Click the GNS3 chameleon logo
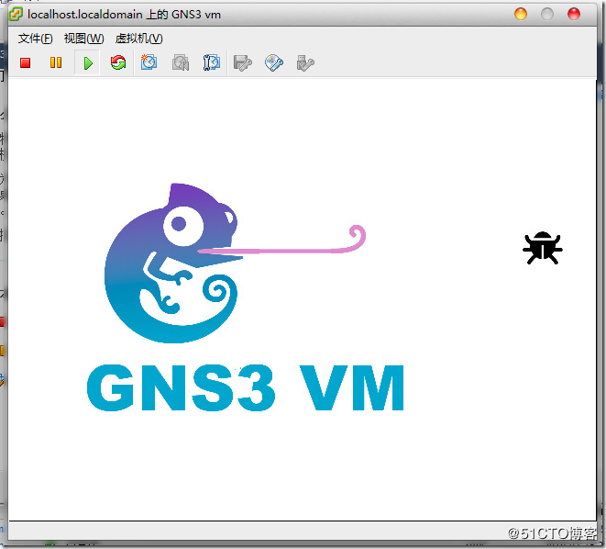The height and width of the screenshot is (549, 606). pos(235,263)
